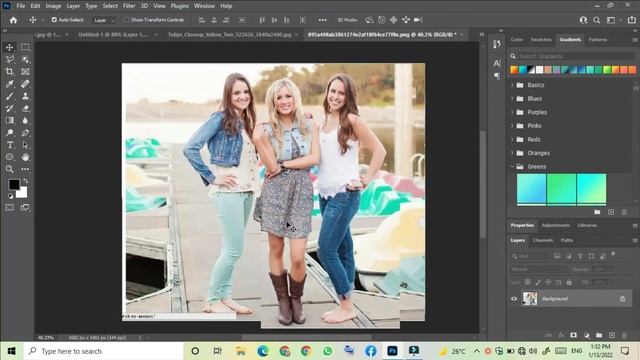The image size is (640, 360).
Task: Select the Frame tool
Action: 25,72
